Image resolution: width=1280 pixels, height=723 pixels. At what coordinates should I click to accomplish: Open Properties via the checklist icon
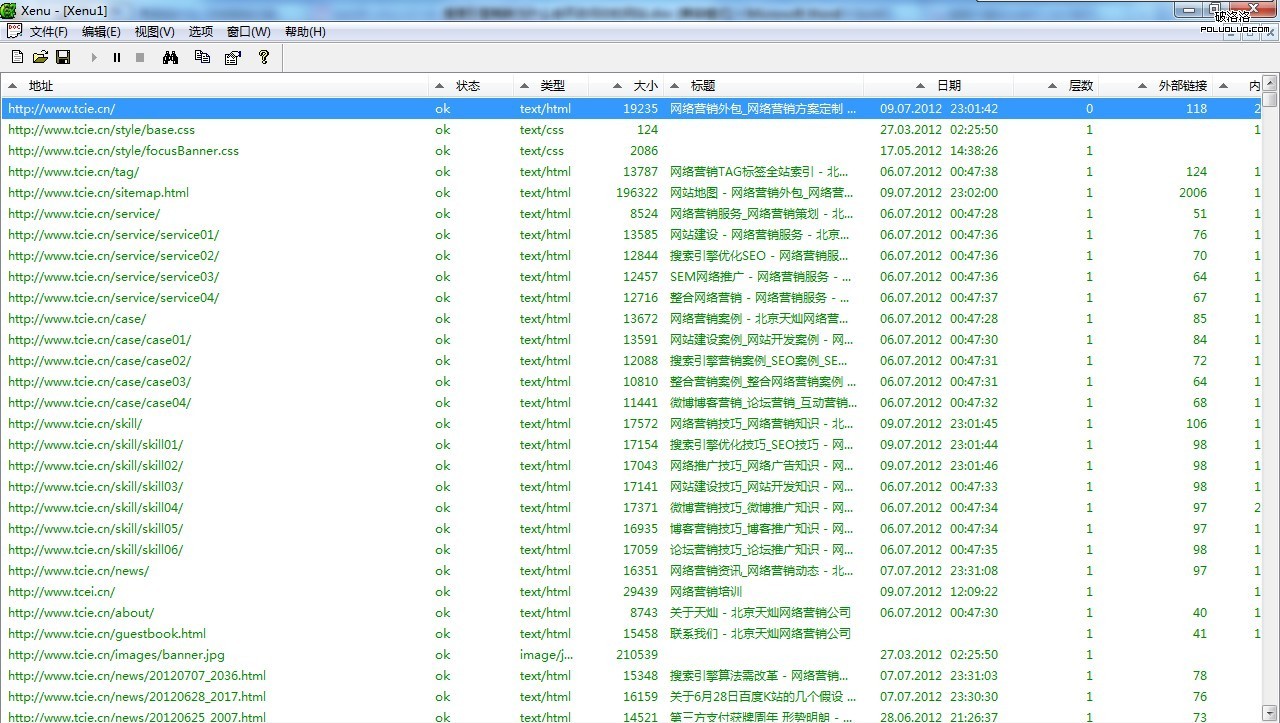(233, 58)
